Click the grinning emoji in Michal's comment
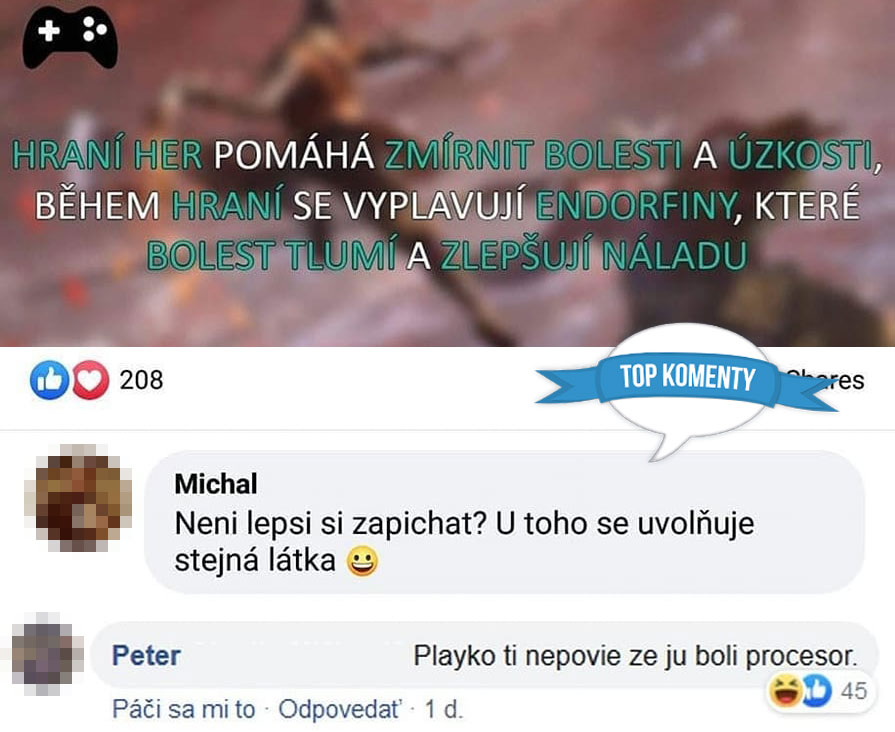 362,561
